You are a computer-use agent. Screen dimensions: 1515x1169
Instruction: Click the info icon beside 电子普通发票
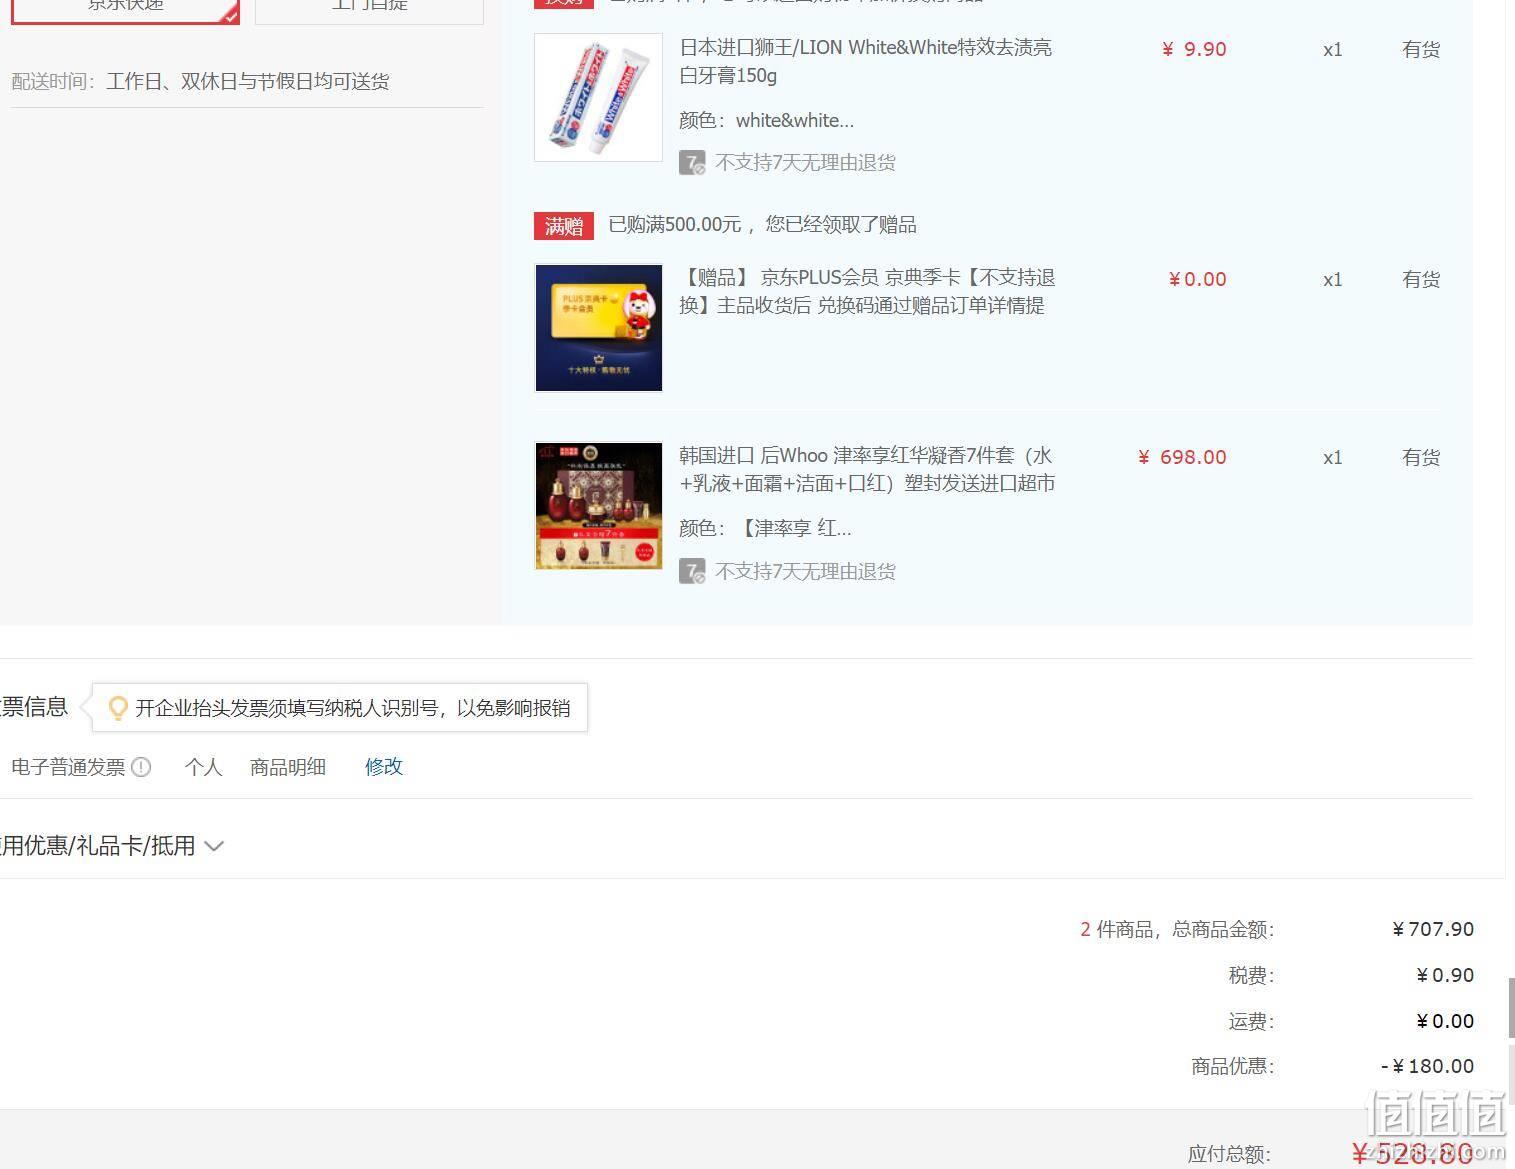pyautogui.click(x=141, y=767)
